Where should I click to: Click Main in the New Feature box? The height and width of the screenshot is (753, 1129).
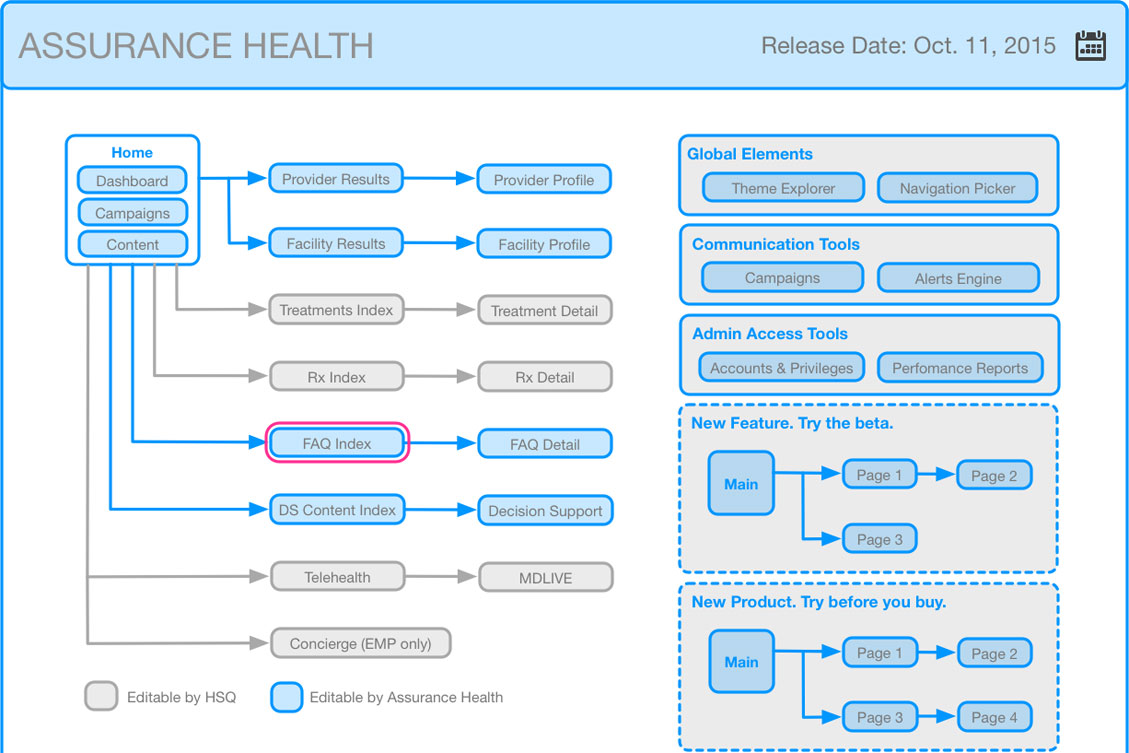coord(741,483)
